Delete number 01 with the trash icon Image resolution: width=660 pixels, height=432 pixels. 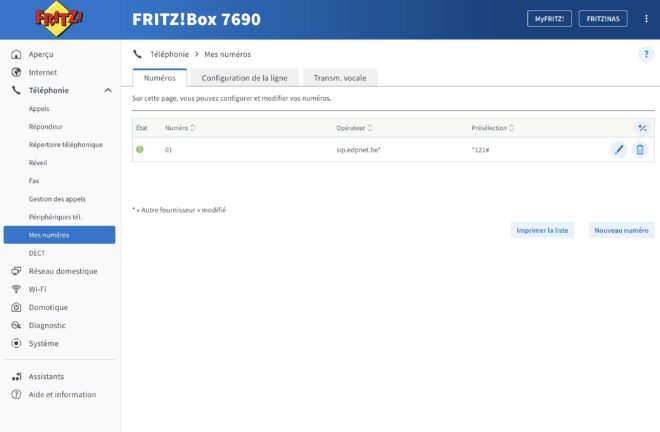click(x=640, y=149)
